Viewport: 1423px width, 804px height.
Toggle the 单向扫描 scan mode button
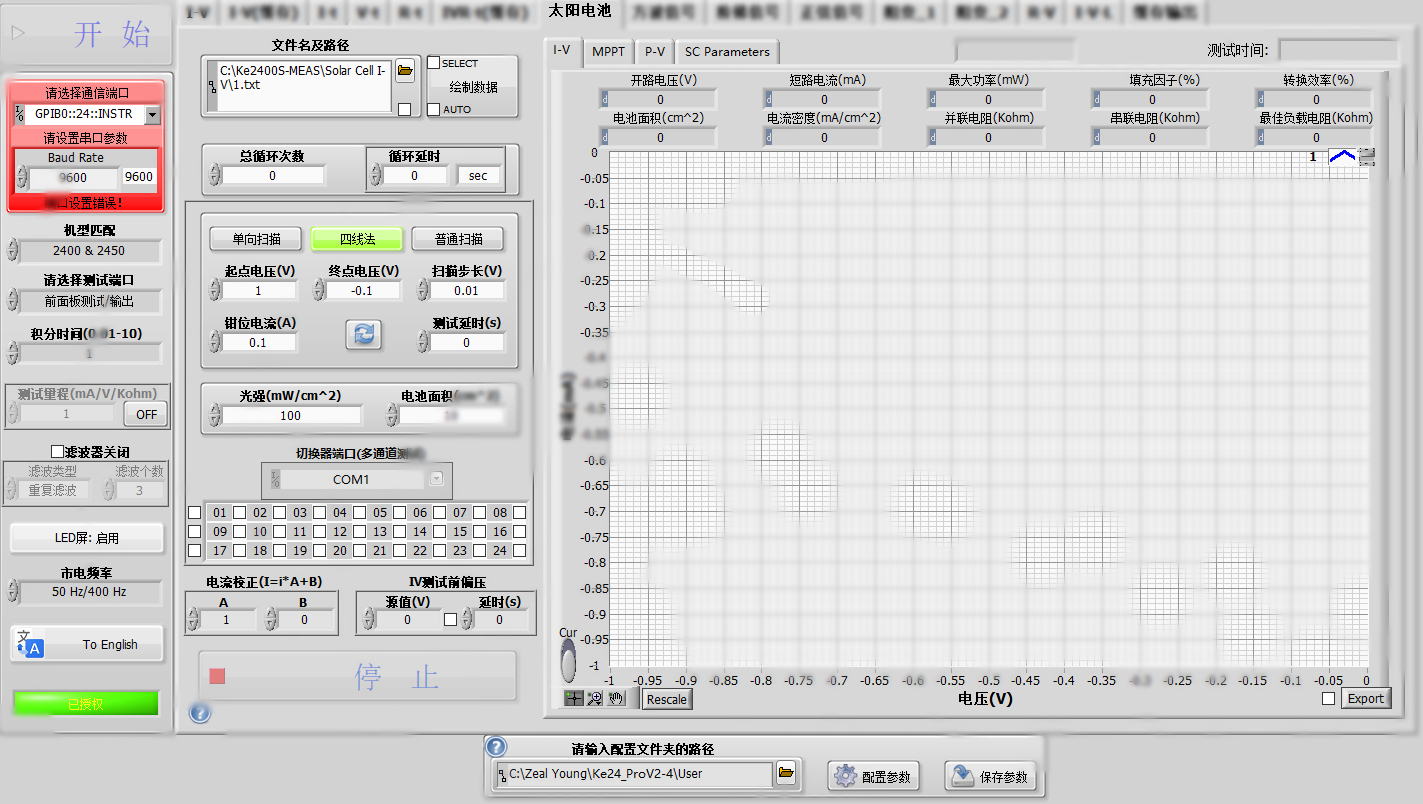[257, 239]
